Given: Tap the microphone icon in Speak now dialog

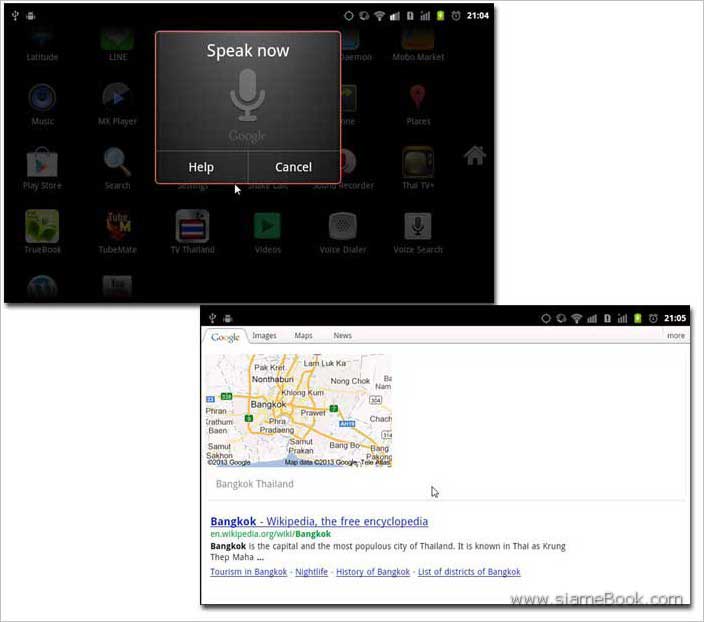Looking at the screenshot, I should click(247, 95).
